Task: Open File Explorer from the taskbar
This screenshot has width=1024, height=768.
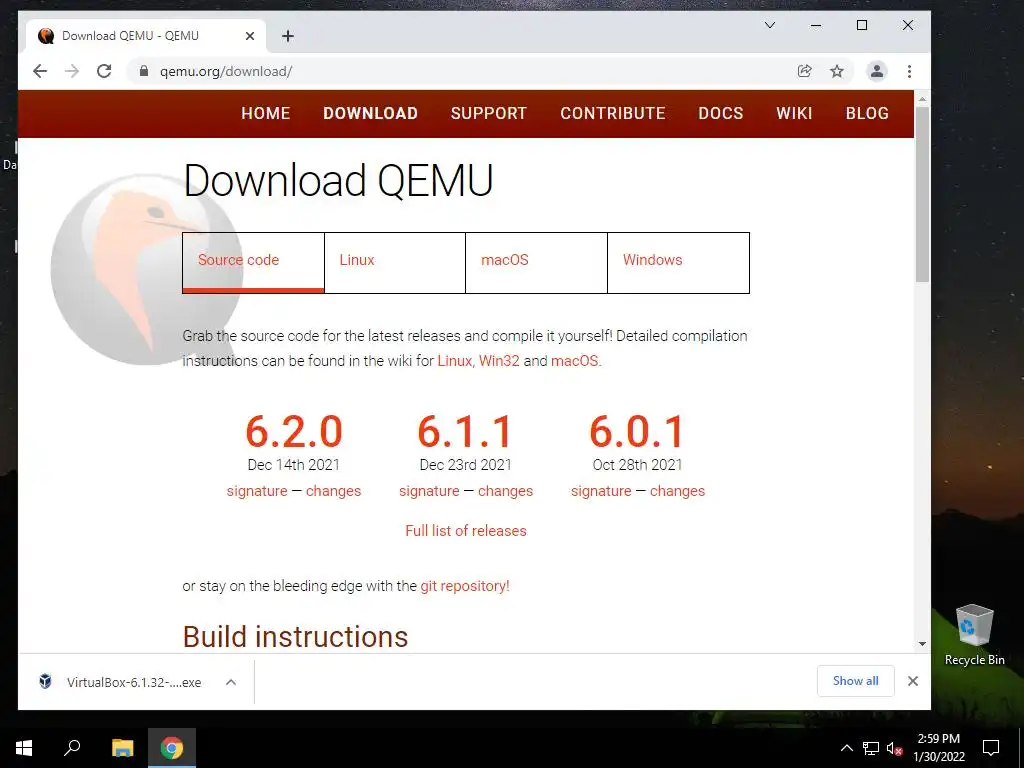Action: coord(122,748)
